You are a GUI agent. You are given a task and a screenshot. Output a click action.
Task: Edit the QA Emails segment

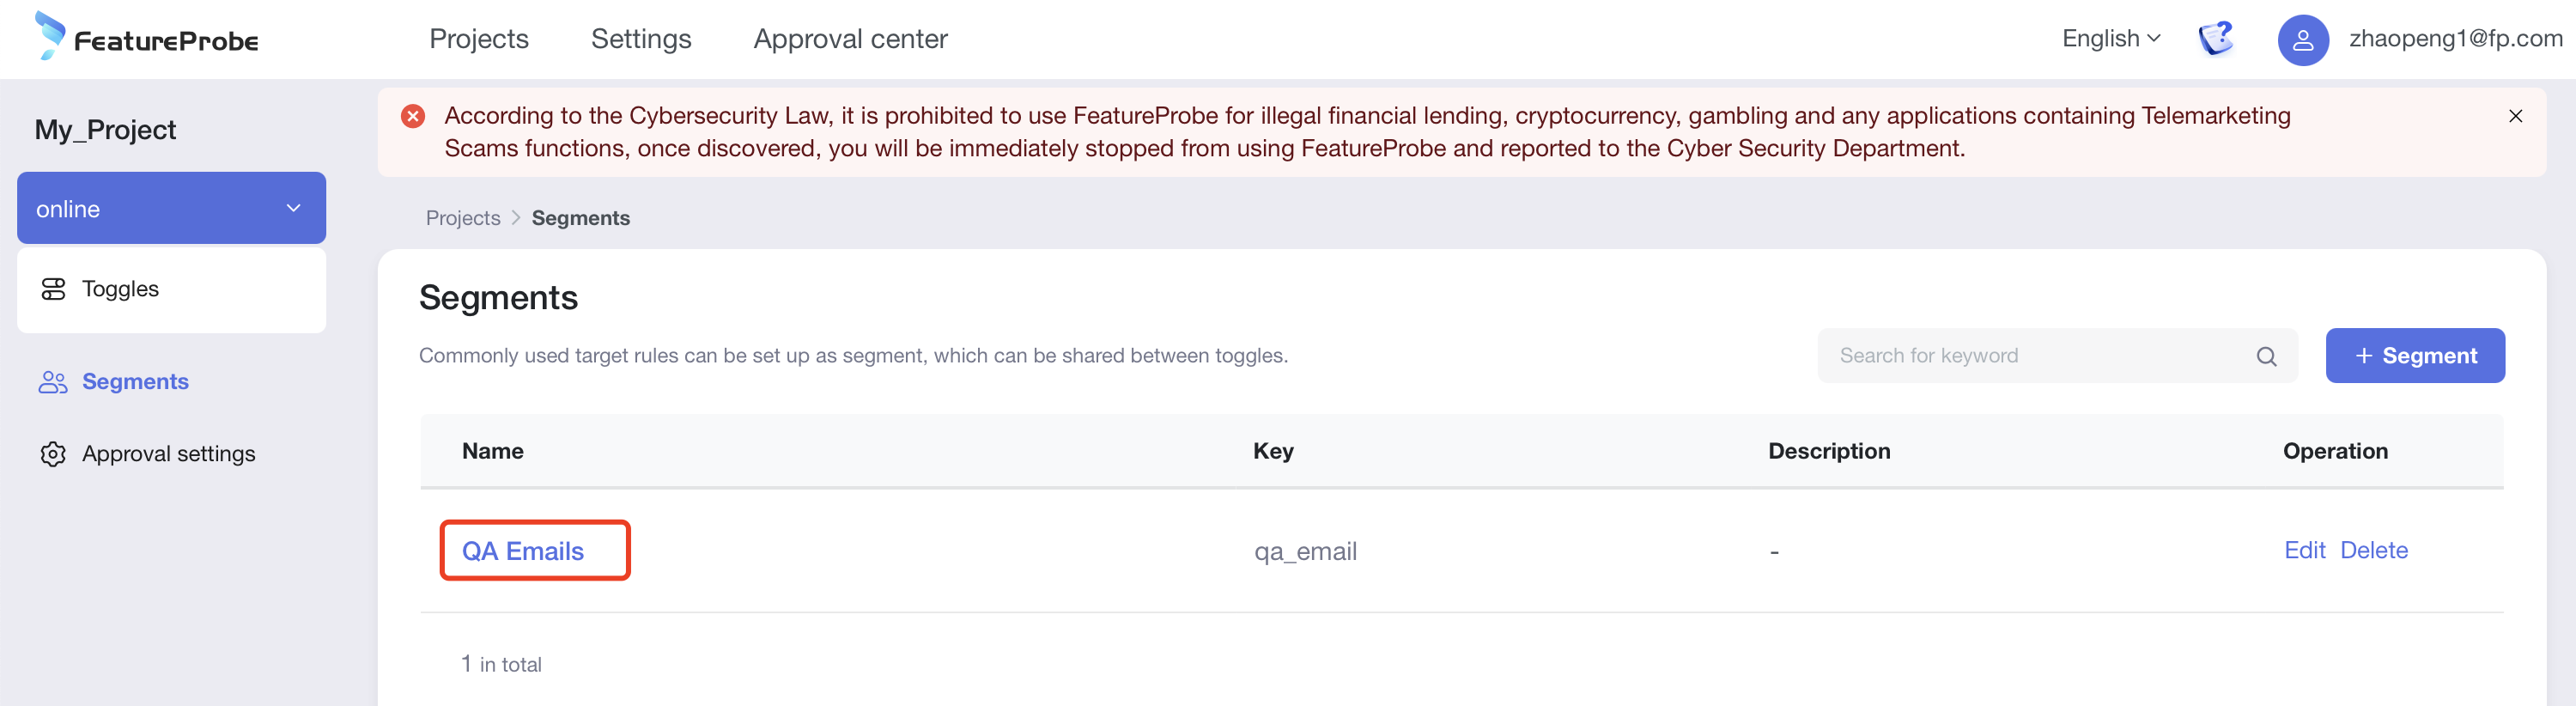pos(2304,550)
